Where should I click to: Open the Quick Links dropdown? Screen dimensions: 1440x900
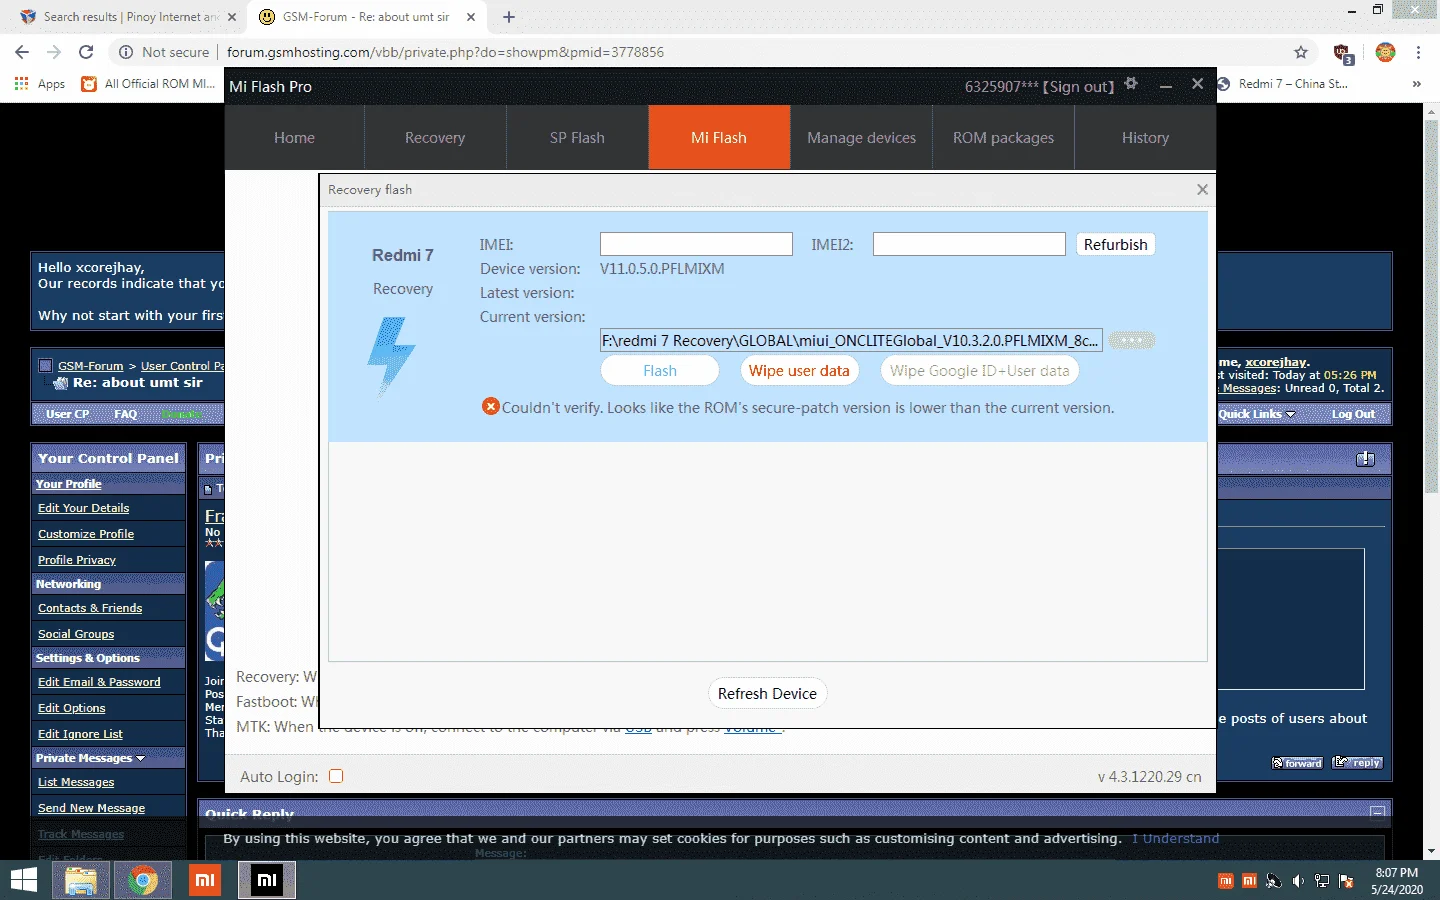click(1256, 414)
